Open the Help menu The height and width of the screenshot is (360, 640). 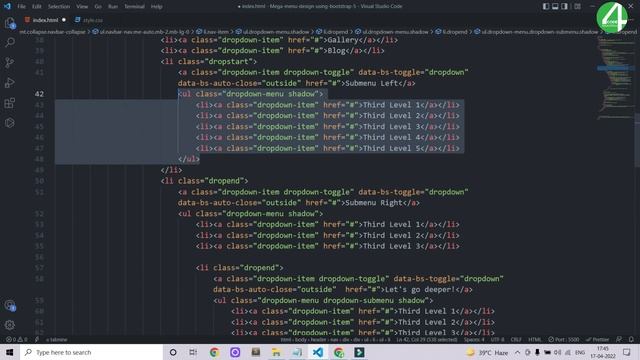(156, 7)
